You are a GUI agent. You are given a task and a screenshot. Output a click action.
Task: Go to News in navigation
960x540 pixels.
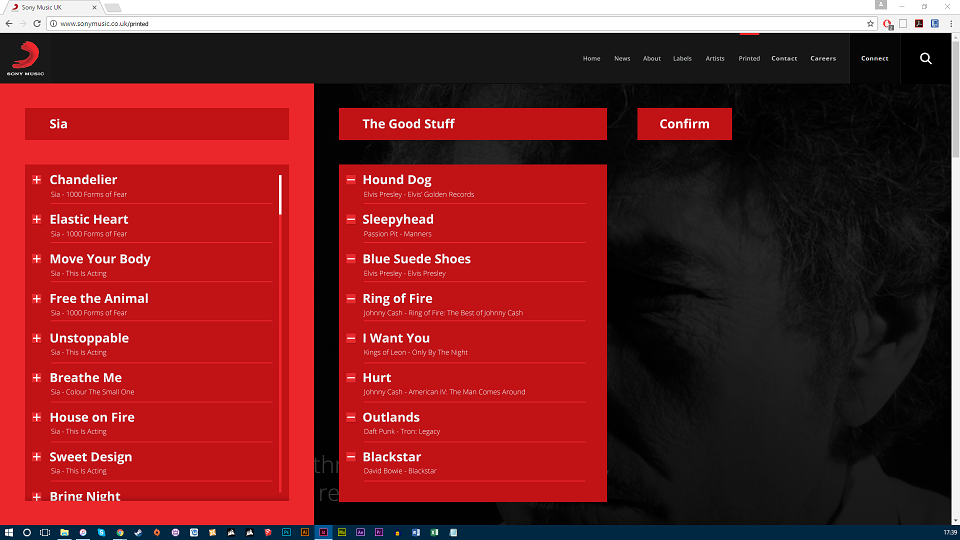[622, 59]
